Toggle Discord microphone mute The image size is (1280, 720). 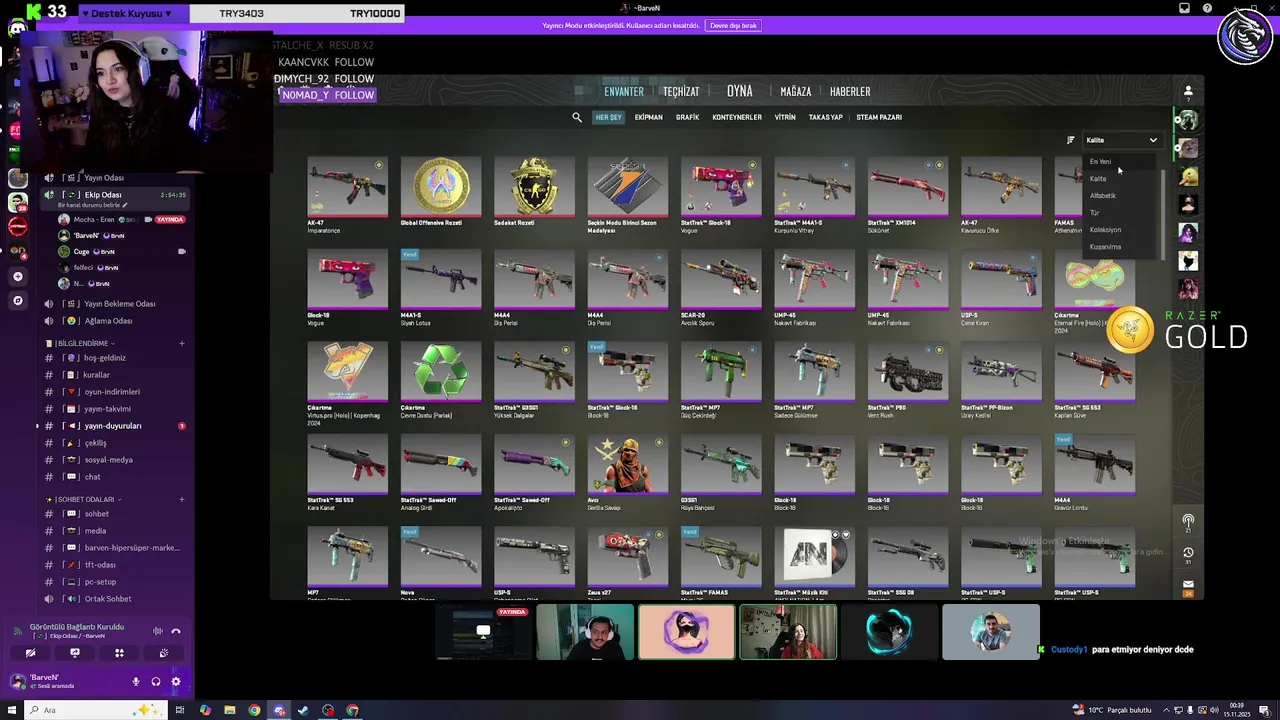136,682
